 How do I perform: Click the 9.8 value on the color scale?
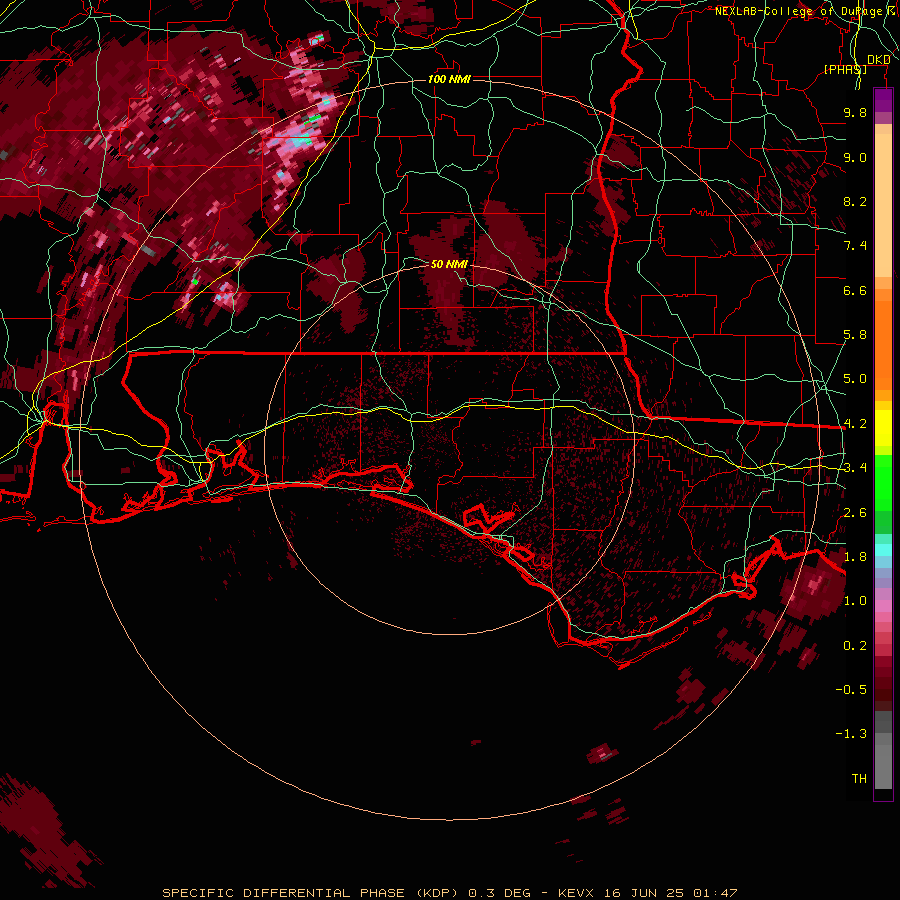click(855, 112)
